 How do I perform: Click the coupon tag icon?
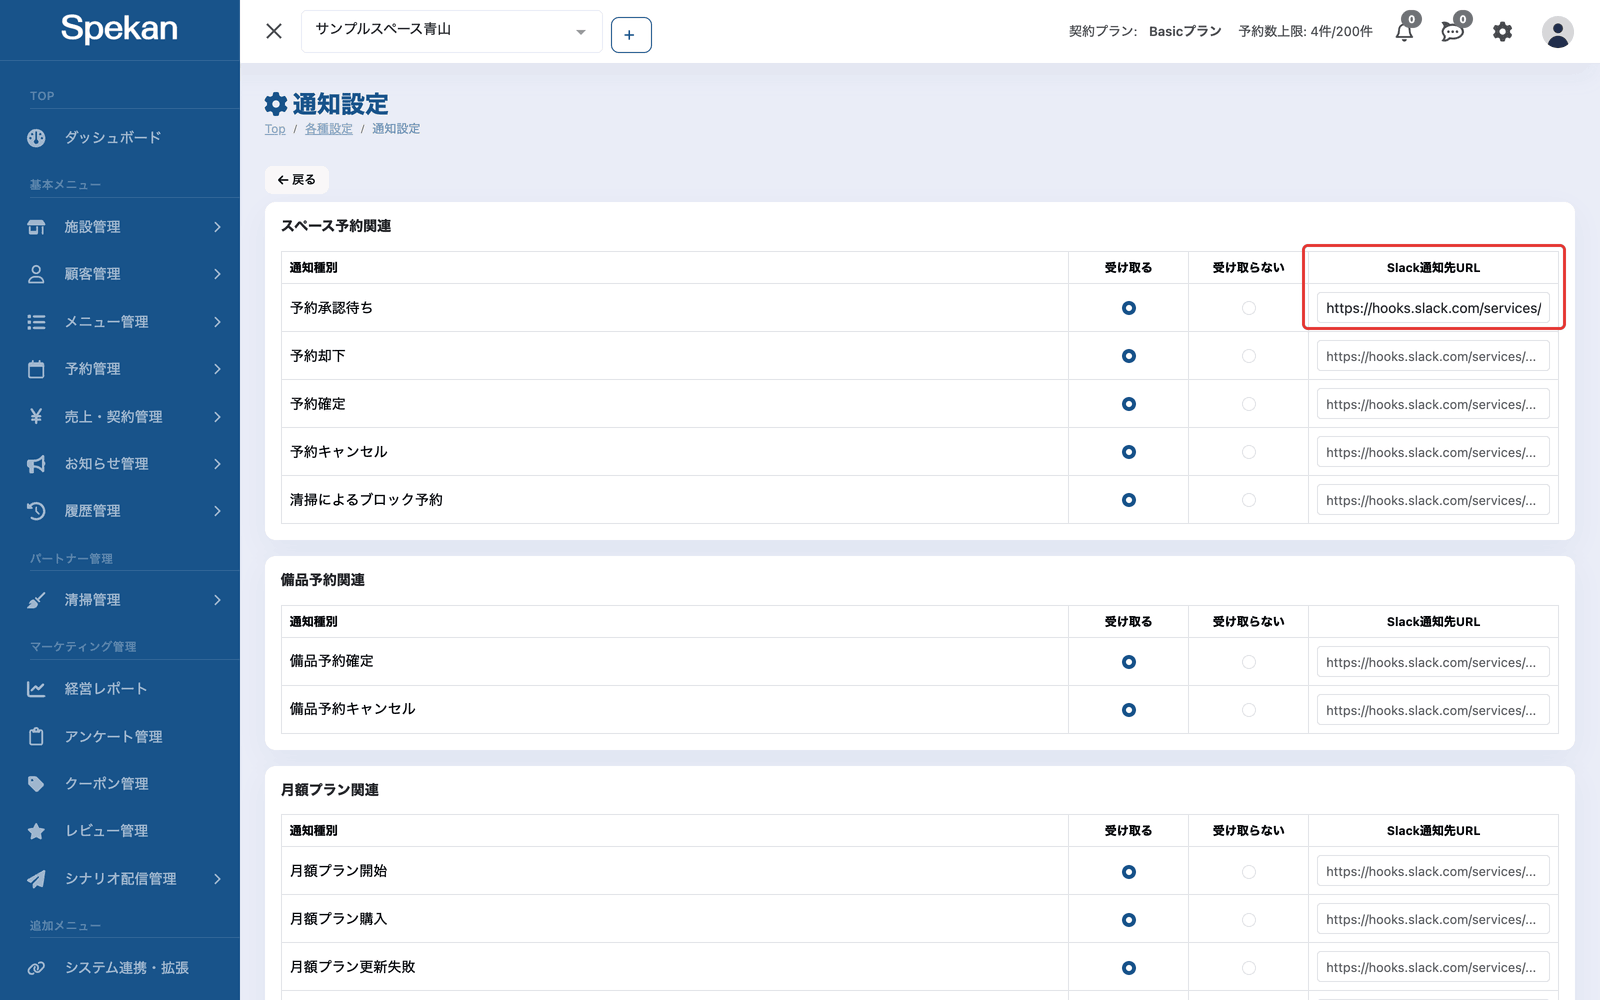click(36, 784)
